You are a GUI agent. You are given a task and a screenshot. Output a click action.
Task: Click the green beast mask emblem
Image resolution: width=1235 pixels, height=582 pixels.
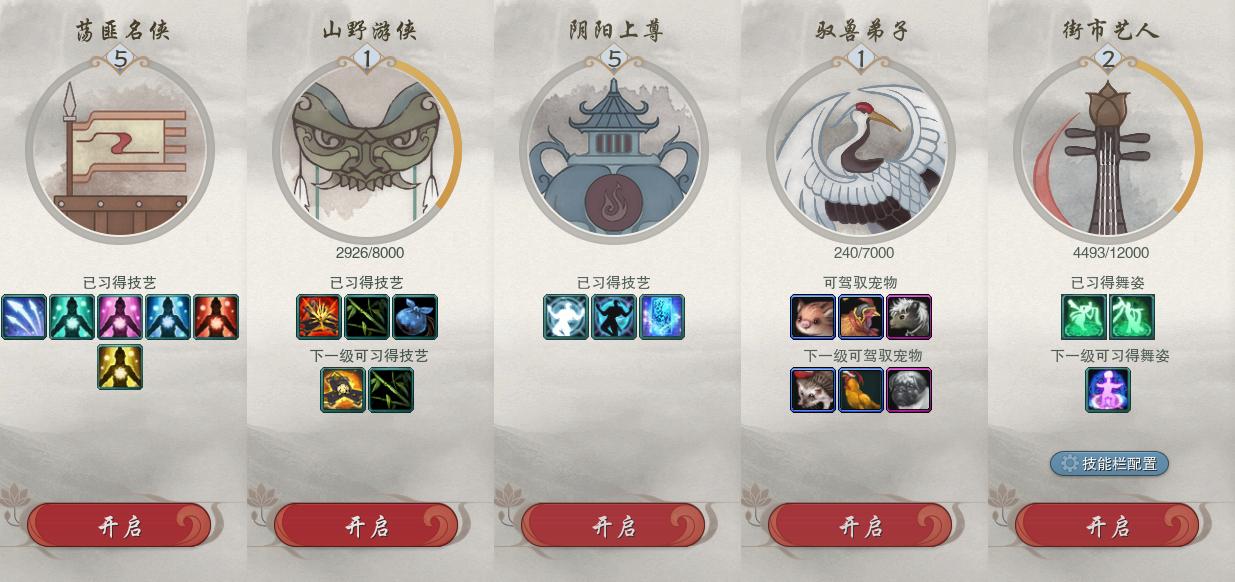(367, 149)
